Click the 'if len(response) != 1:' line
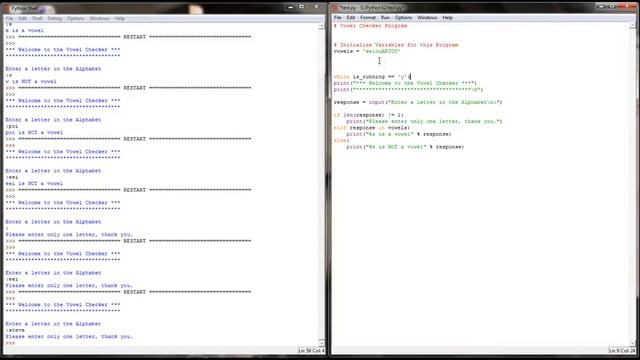Viewport: 640px width, 360px height. [369, 115]
